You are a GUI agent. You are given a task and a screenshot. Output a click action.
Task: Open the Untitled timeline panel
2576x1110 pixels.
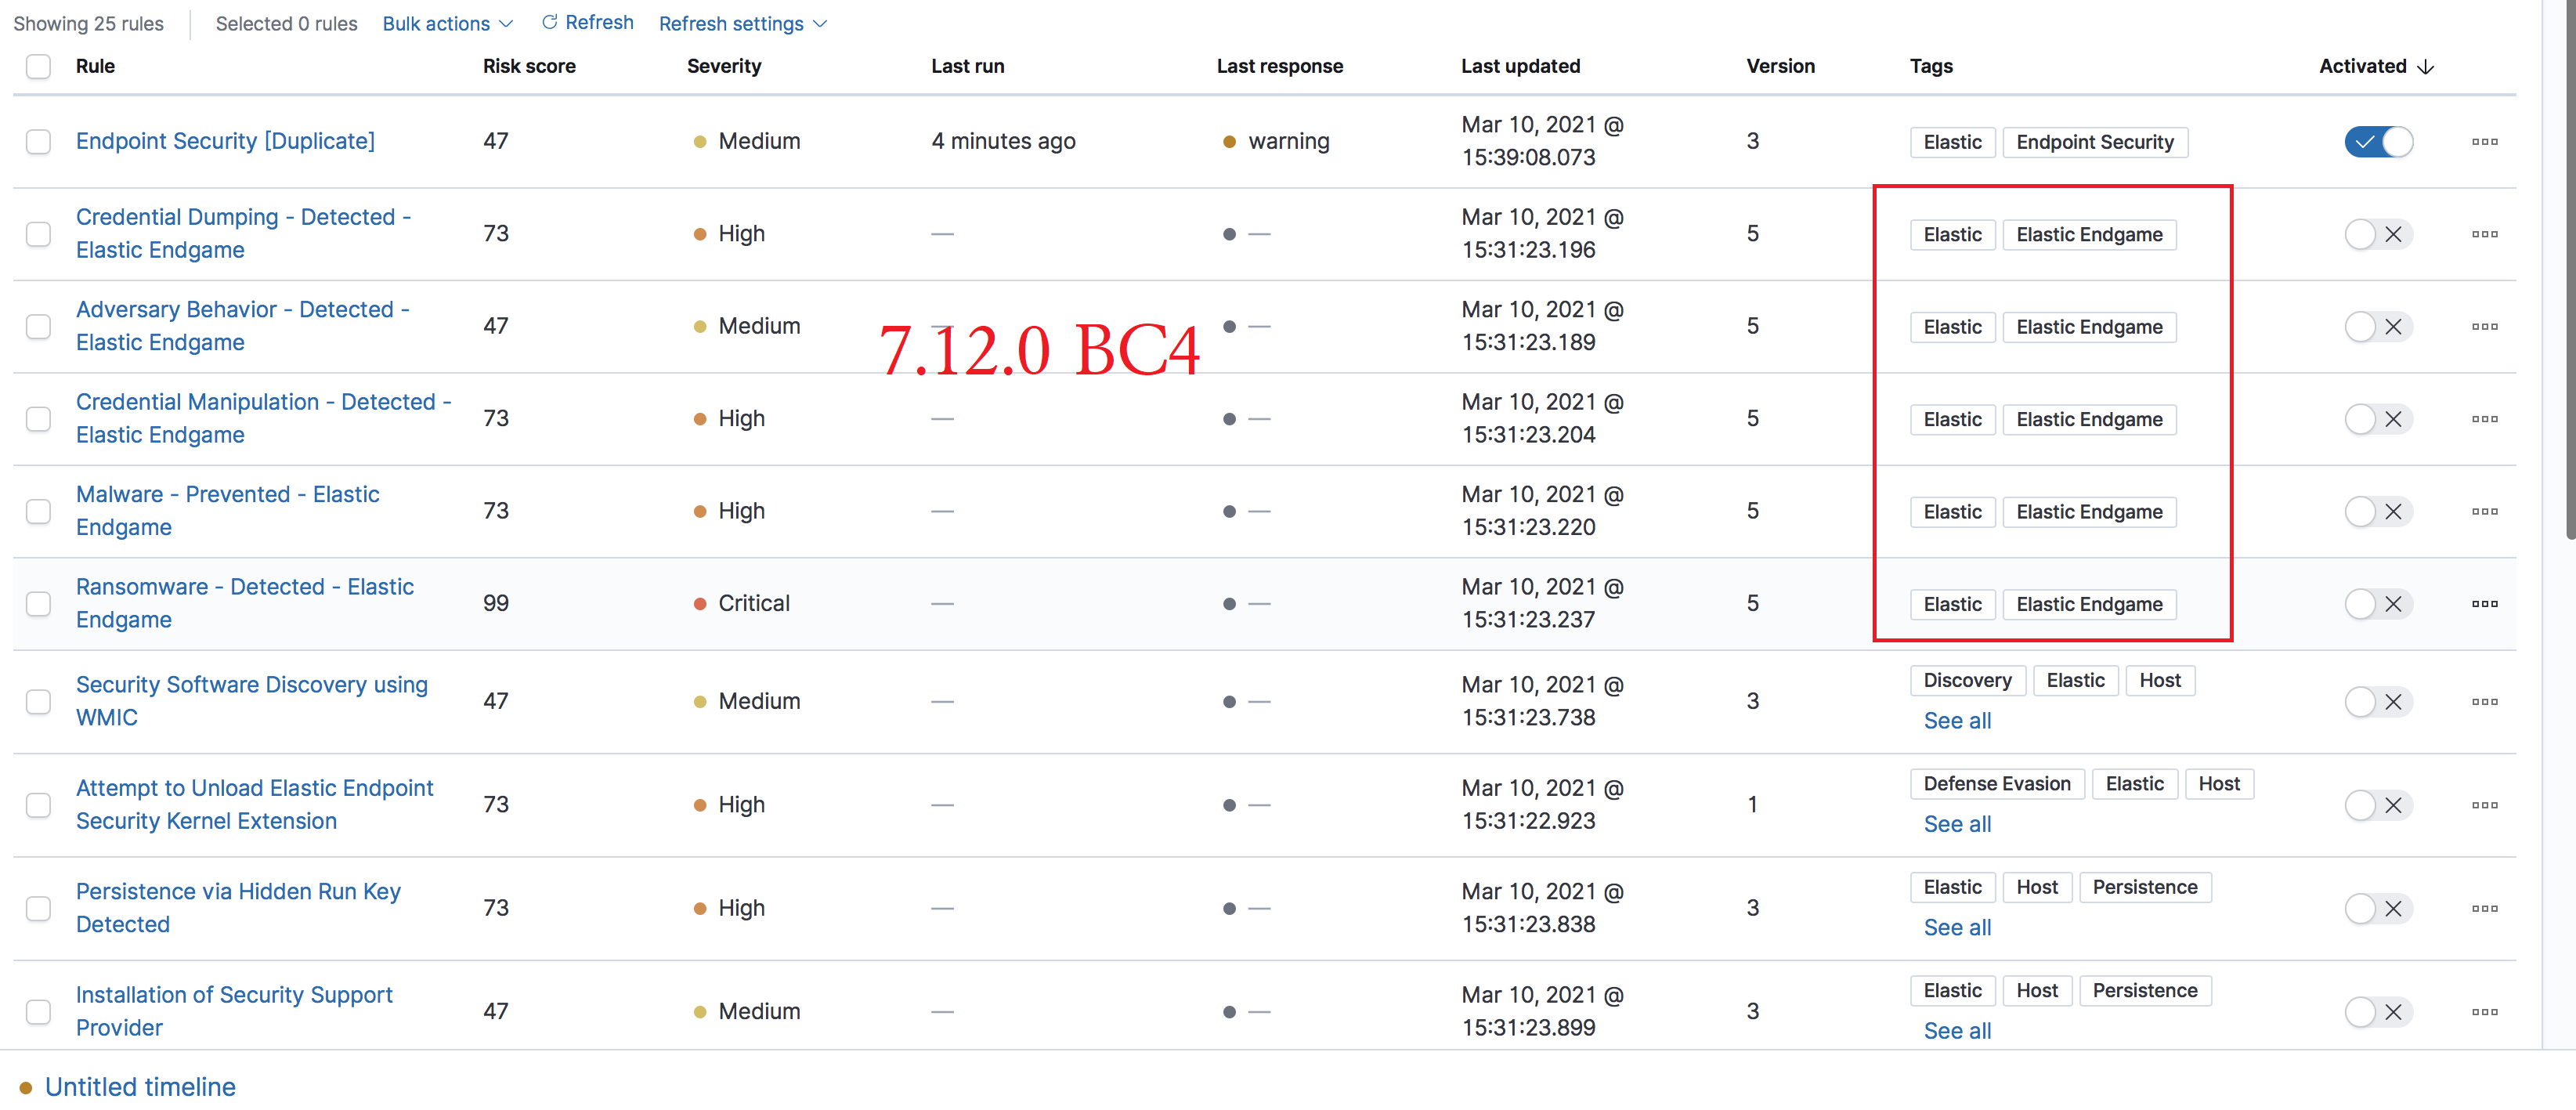click(140, 1087)
